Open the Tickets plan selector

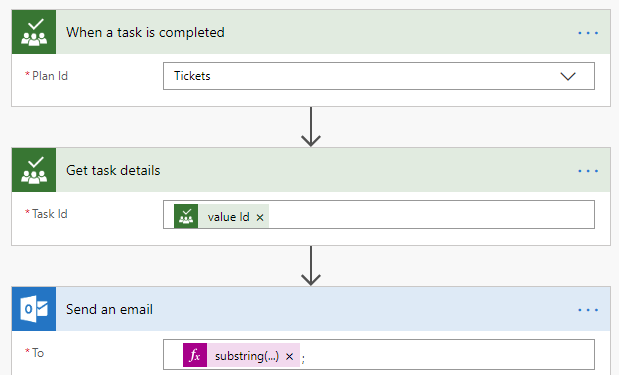(x=379, y=76)
